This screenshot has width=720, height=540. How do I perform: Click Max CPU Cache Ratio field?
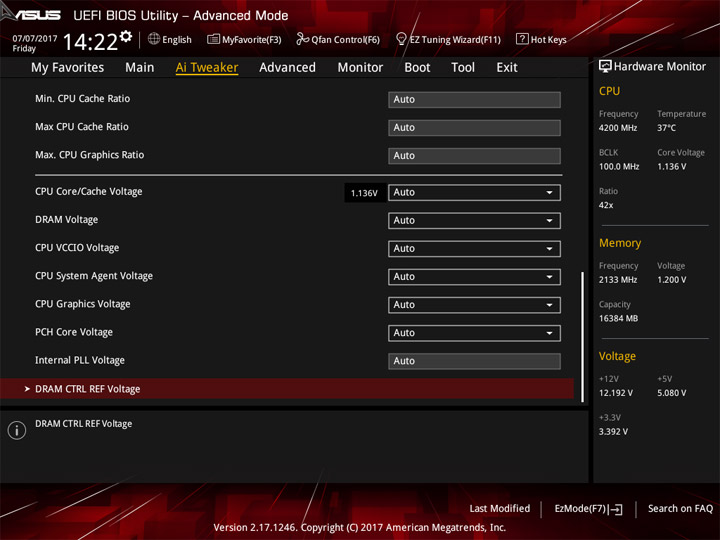pyautogui.click(x=474, y=128)
